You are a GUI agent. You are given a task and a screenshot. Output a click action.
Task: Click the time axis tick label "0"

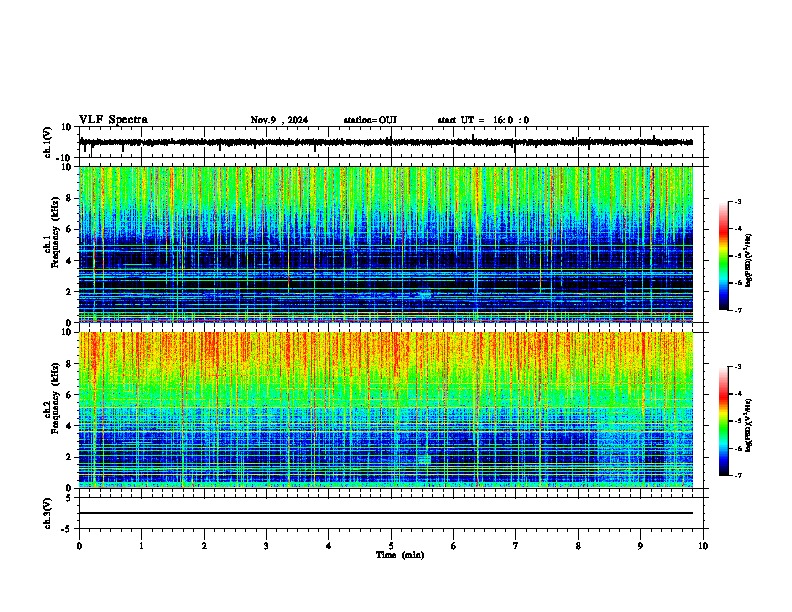tap(79, 546)
